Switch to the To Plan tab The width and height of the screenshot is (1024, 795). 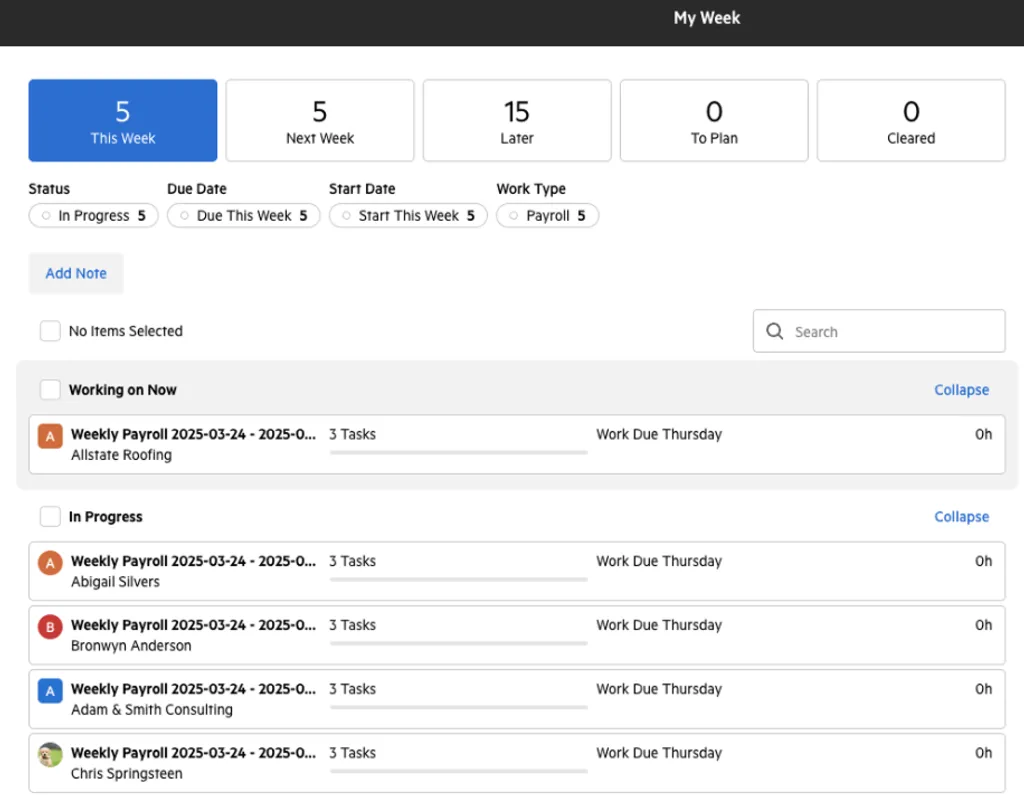tap(714, 120)
